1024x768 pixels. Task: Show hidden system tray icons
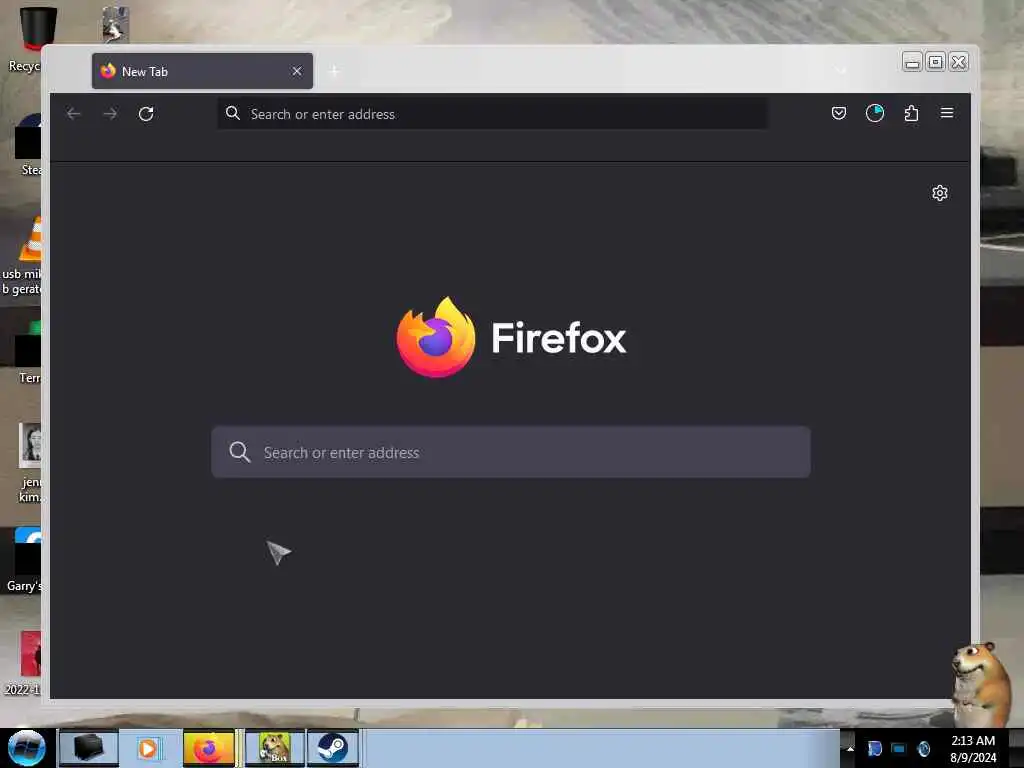(x=850, y=748)
